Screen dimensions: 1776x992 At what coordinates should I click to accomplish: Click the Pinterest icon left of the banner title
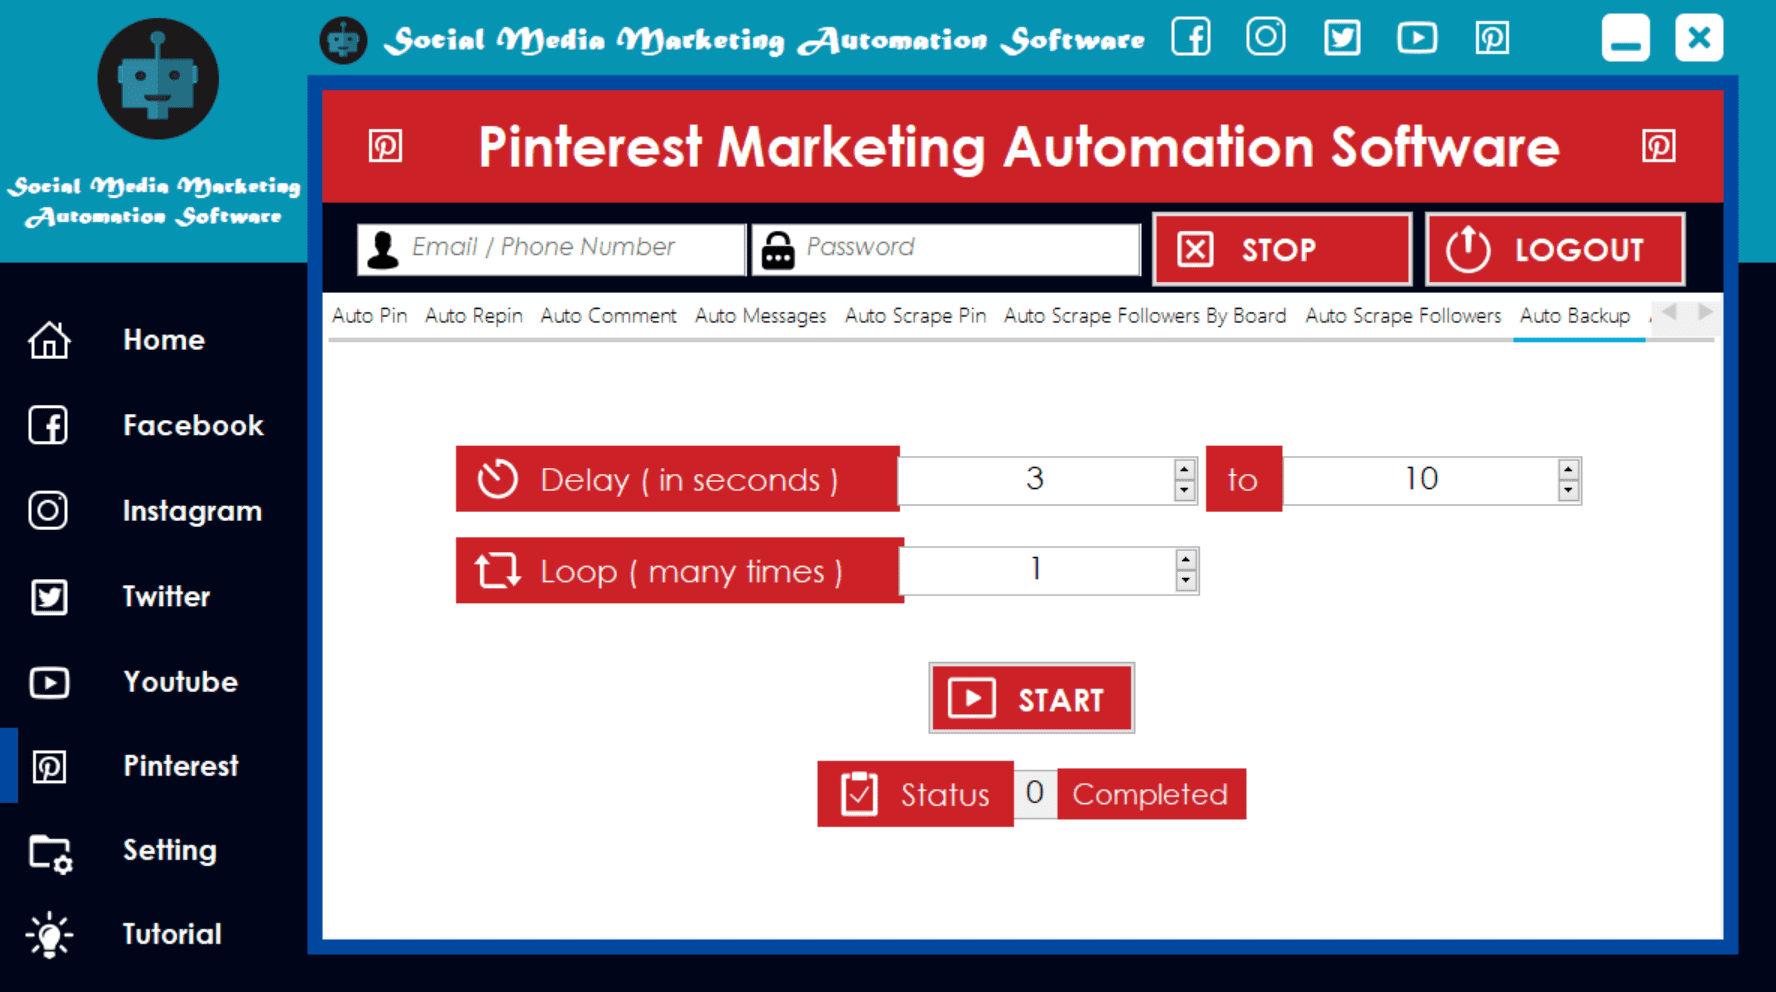[x=386, y=146]
